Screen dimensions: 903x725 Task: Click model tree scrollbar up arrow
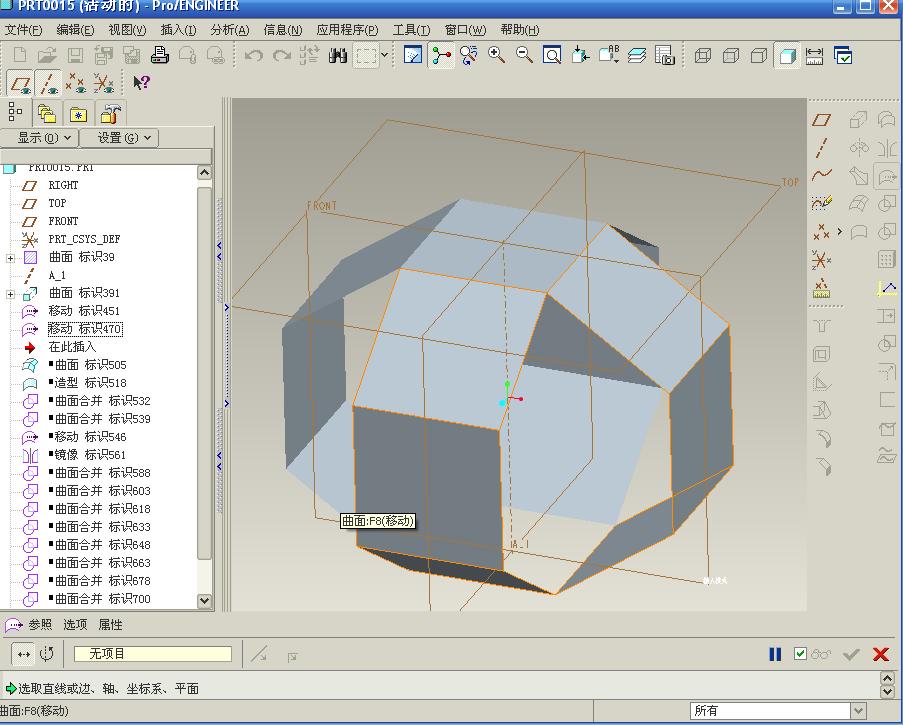[x=204, y=172]
